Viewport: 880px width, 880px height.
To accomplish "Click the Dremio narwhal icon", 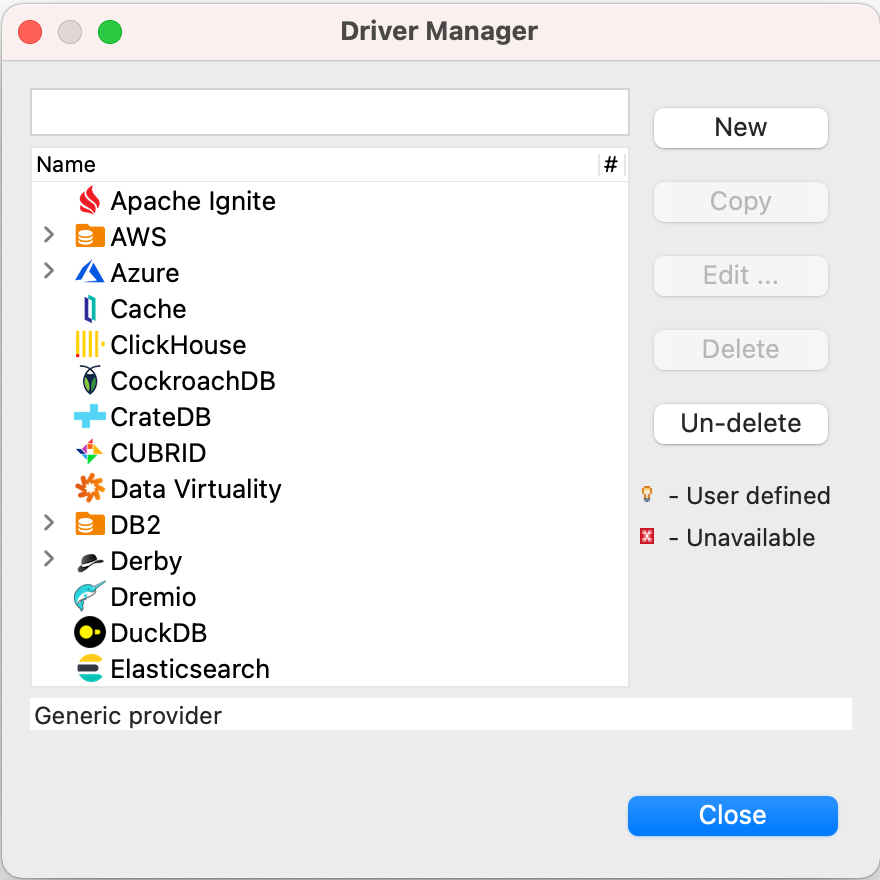I will pos(90,597).
